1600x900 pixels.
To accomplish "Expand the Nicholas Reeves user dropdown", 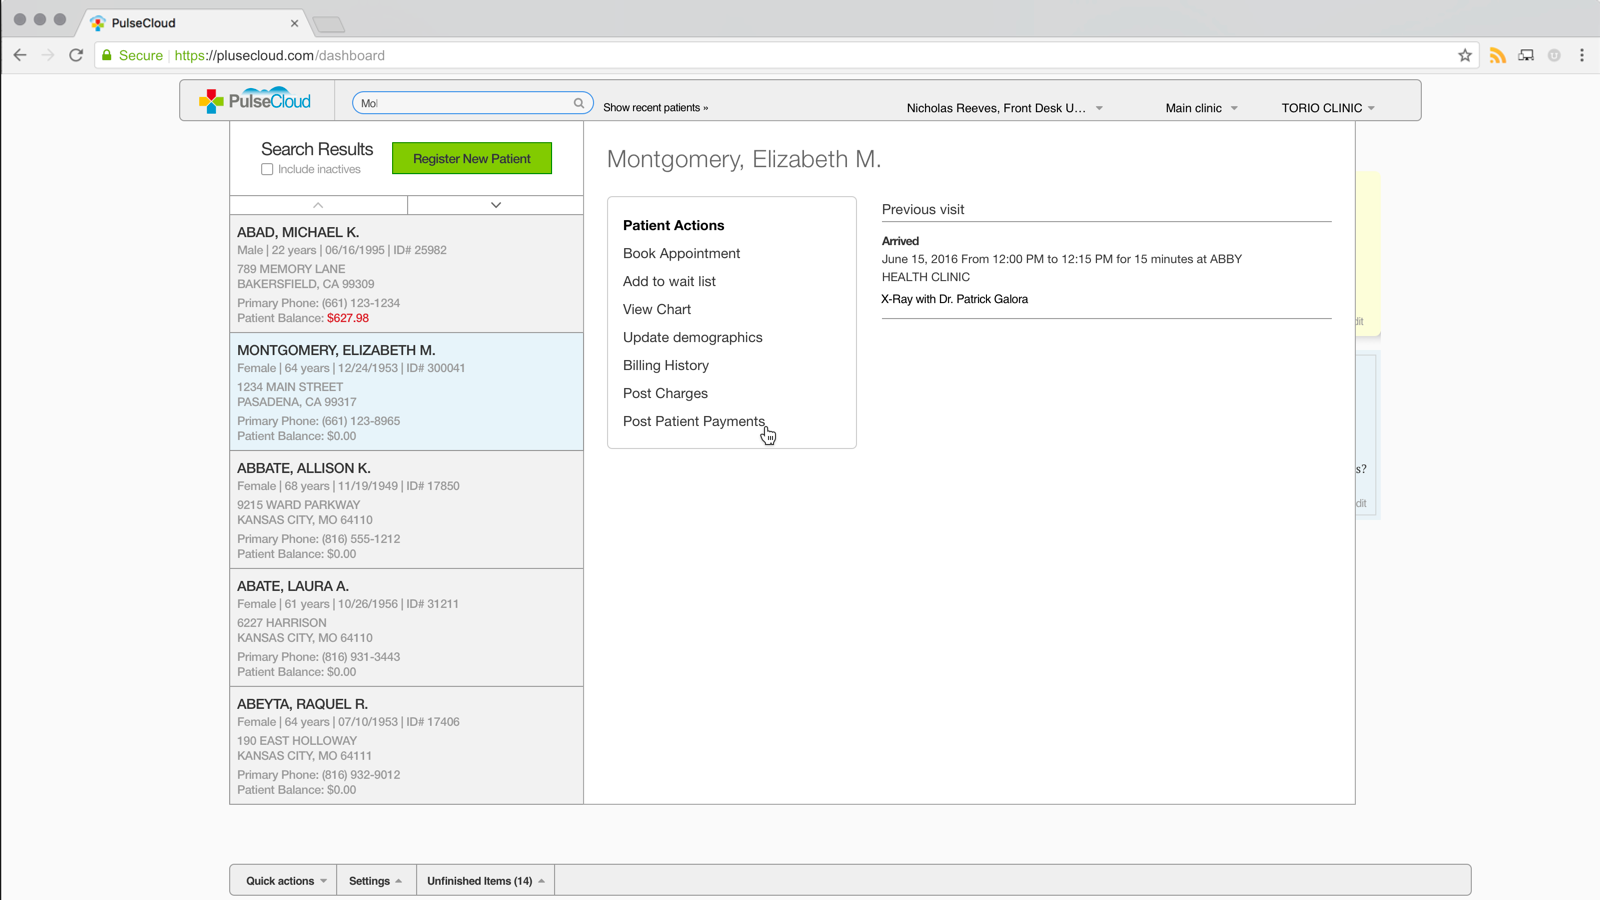I will coord(1004,108).
